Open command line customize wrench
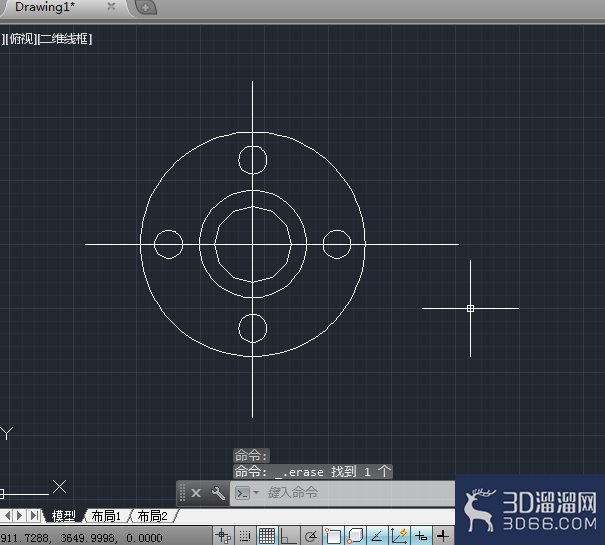The image size is (605, 545). tap(218, 493)
